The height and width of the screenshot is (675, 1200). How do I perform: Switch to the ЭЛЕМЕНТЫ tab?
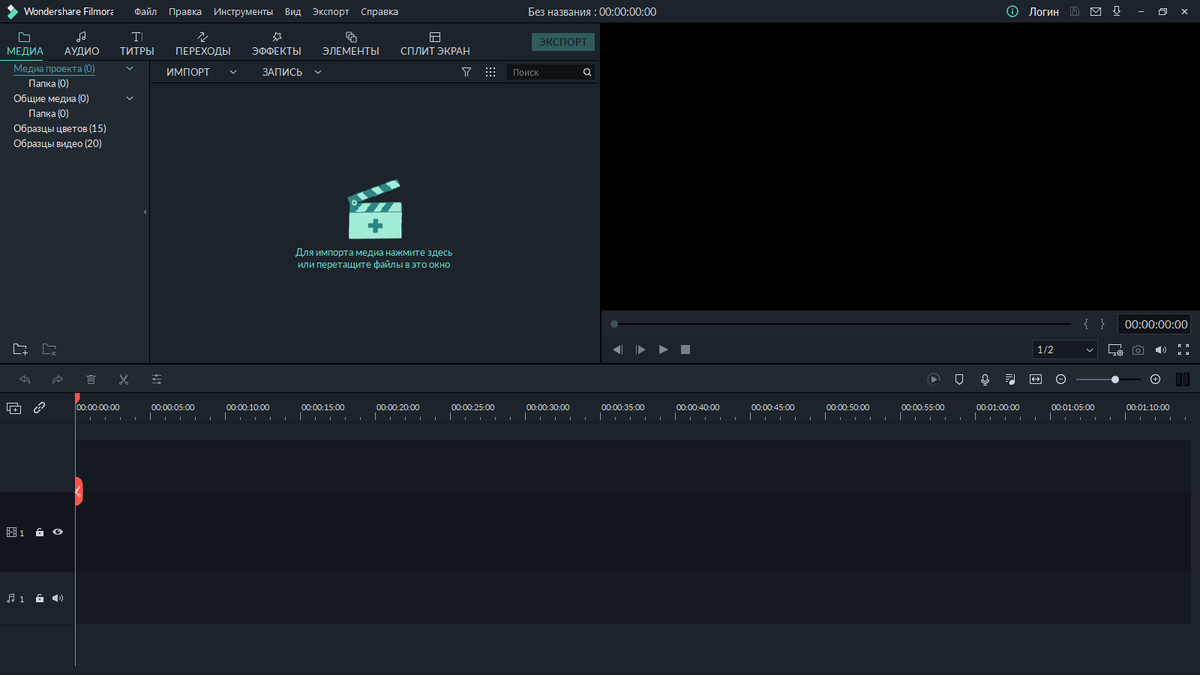click(351, 43)
